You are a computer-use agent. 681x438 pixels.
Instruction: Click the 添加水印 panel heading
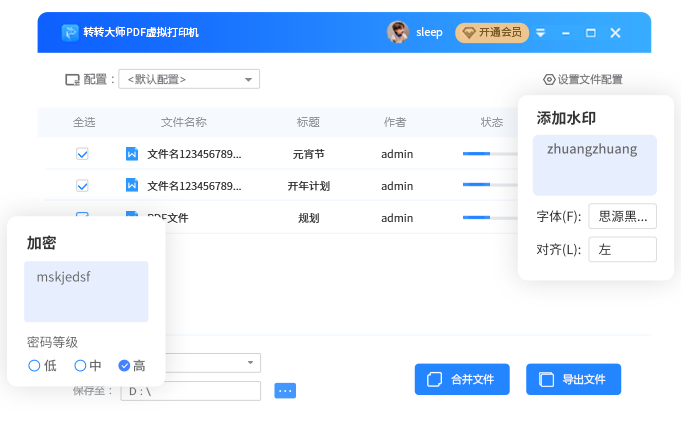pyautogui.click(x=566, y=118)
